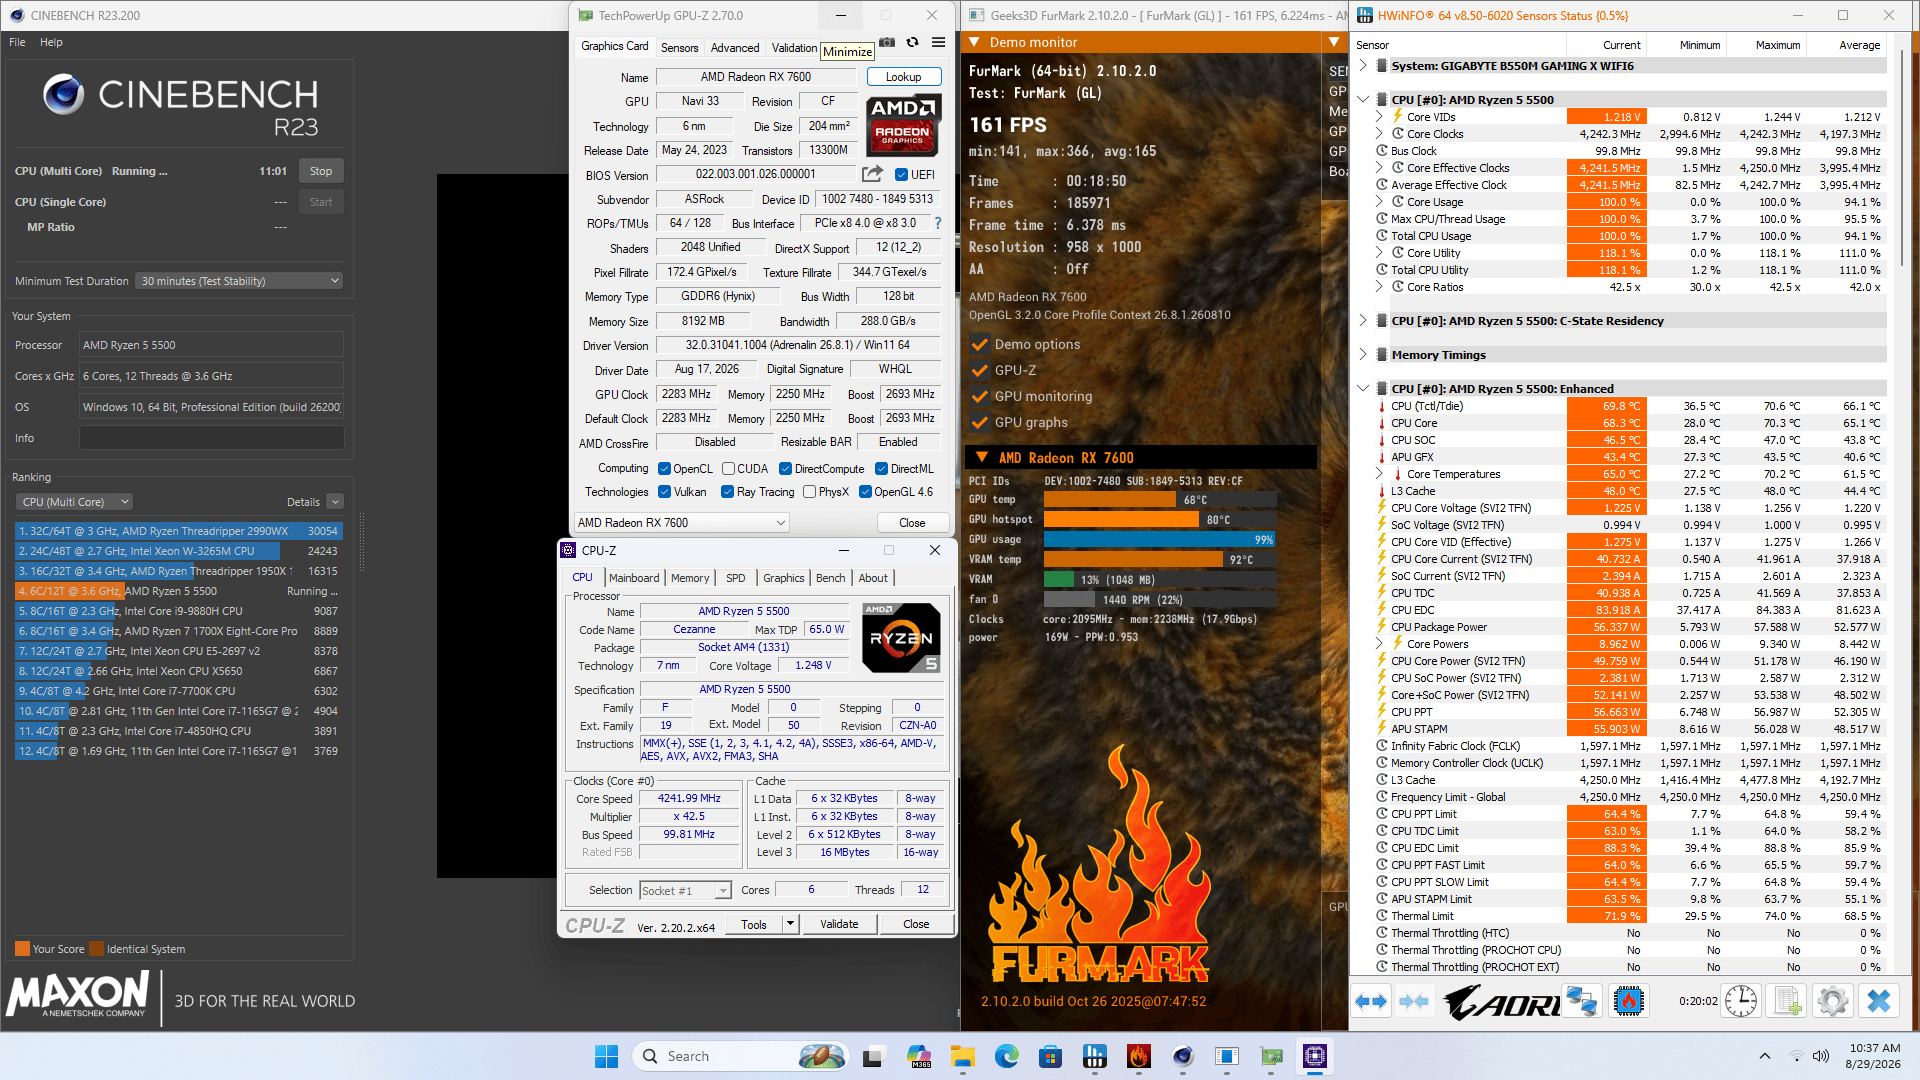Toggle the OpenCL checkbox in GPU-Z
This screenshot has width=1920, height=1080.
(664, 469)
